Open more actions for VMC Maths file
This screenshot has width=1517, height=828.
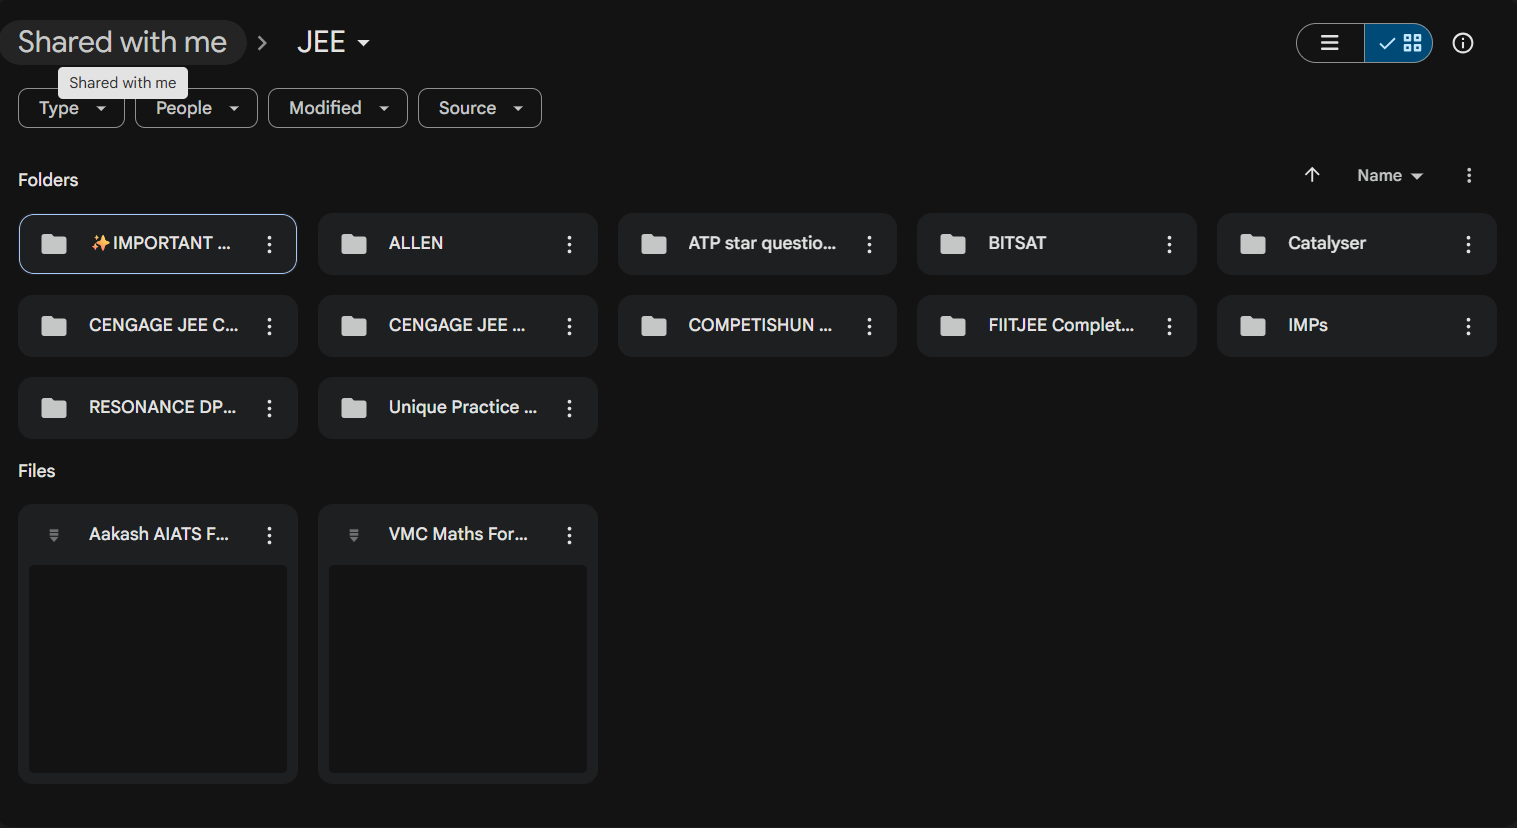[x=569, y=535]
